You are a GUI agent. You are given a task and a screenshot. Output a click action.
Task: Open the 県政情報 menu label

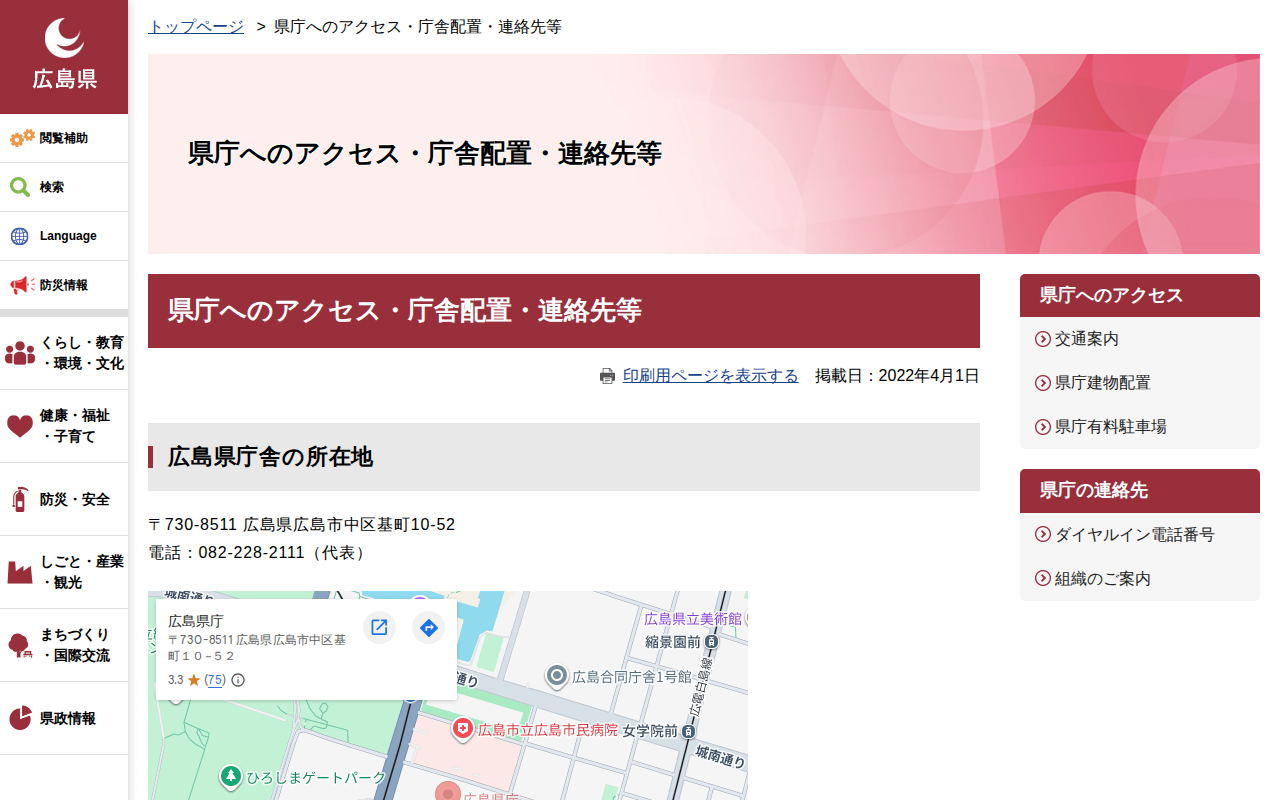point(68,718)
